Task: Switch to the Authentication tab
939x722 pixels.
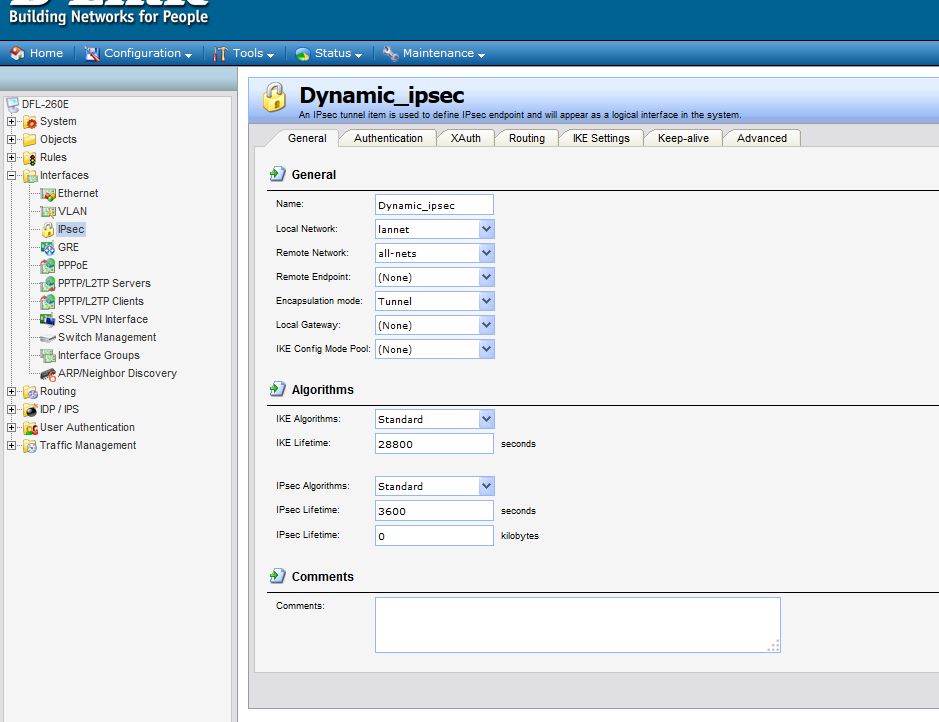Action: [388, 138]
